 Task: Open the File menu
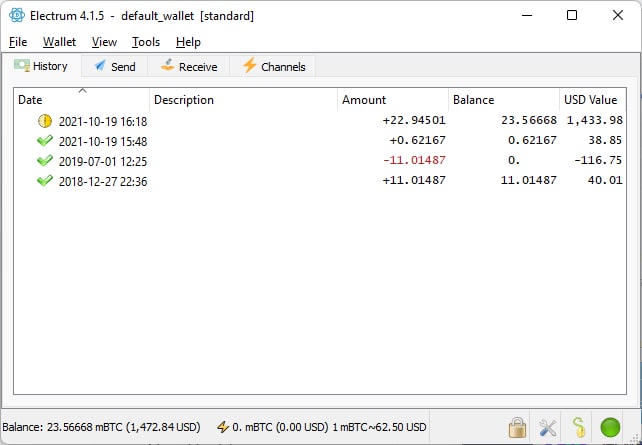pyautogui.click(x=18, y=42)
